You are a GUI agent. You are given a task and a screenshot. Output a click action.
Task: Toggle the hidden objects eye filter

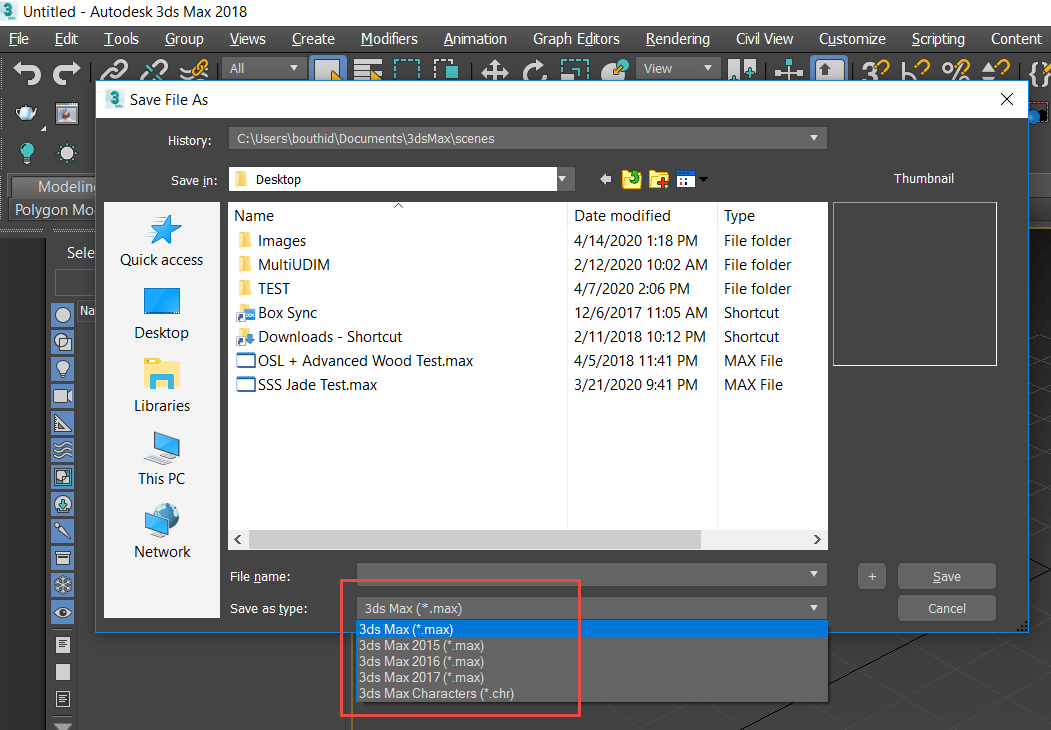[63, 612]
